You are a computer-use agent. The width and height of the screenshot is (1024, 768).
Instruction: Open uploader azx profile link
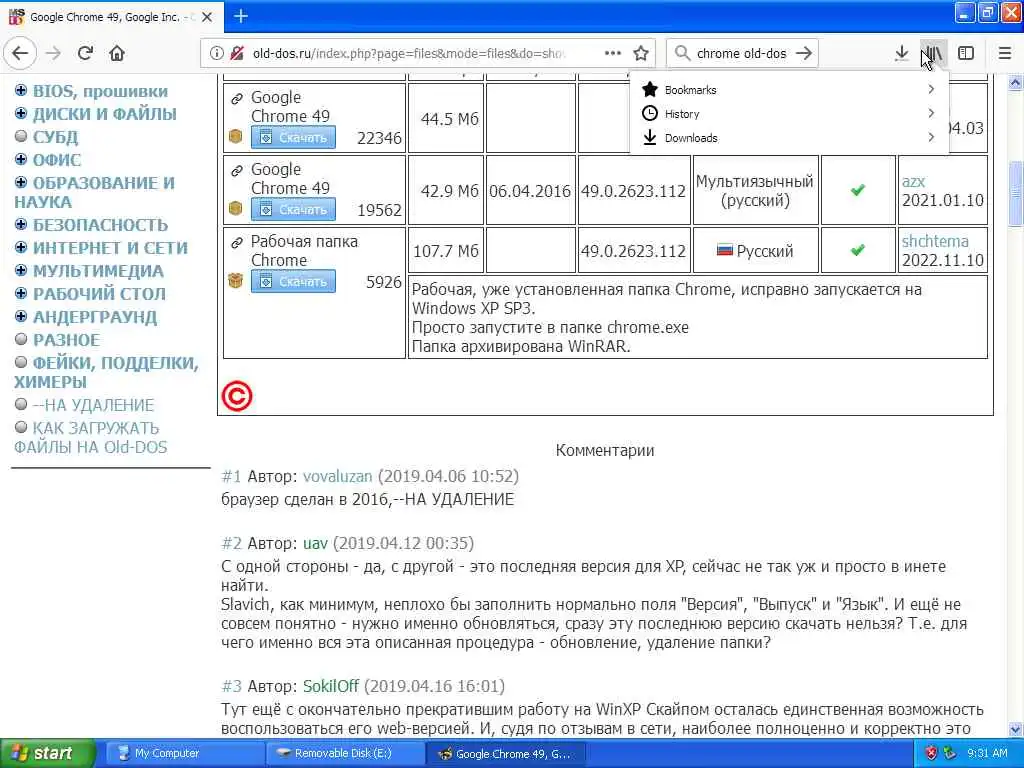[913, 182]
